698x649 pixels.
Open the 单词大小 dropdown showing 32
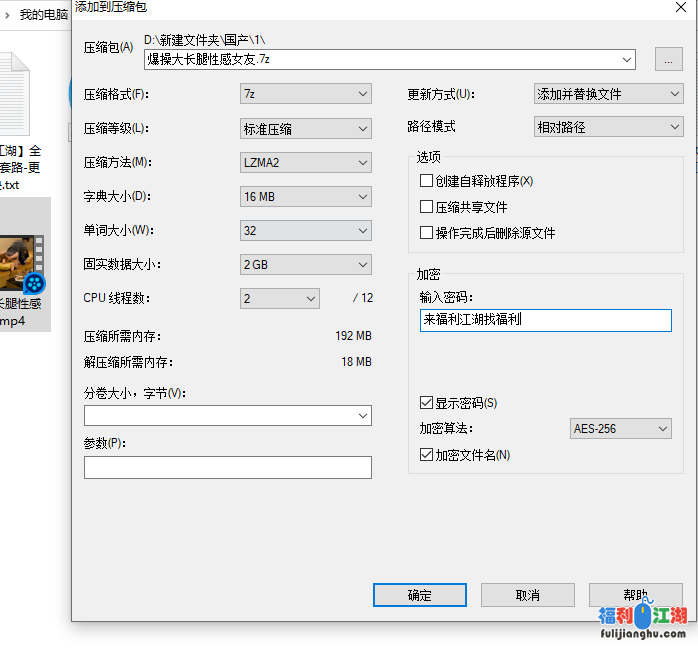point(306,231)
